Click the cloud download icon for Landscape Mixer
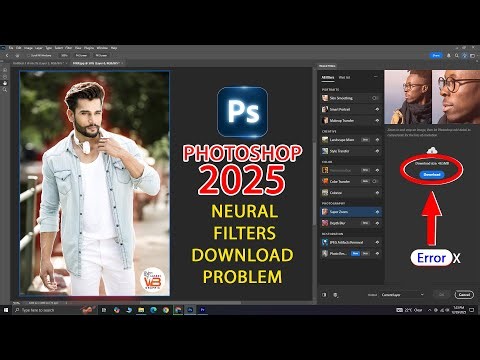The image size is (480, 360). pyautogui.click(x=377, y=140)
